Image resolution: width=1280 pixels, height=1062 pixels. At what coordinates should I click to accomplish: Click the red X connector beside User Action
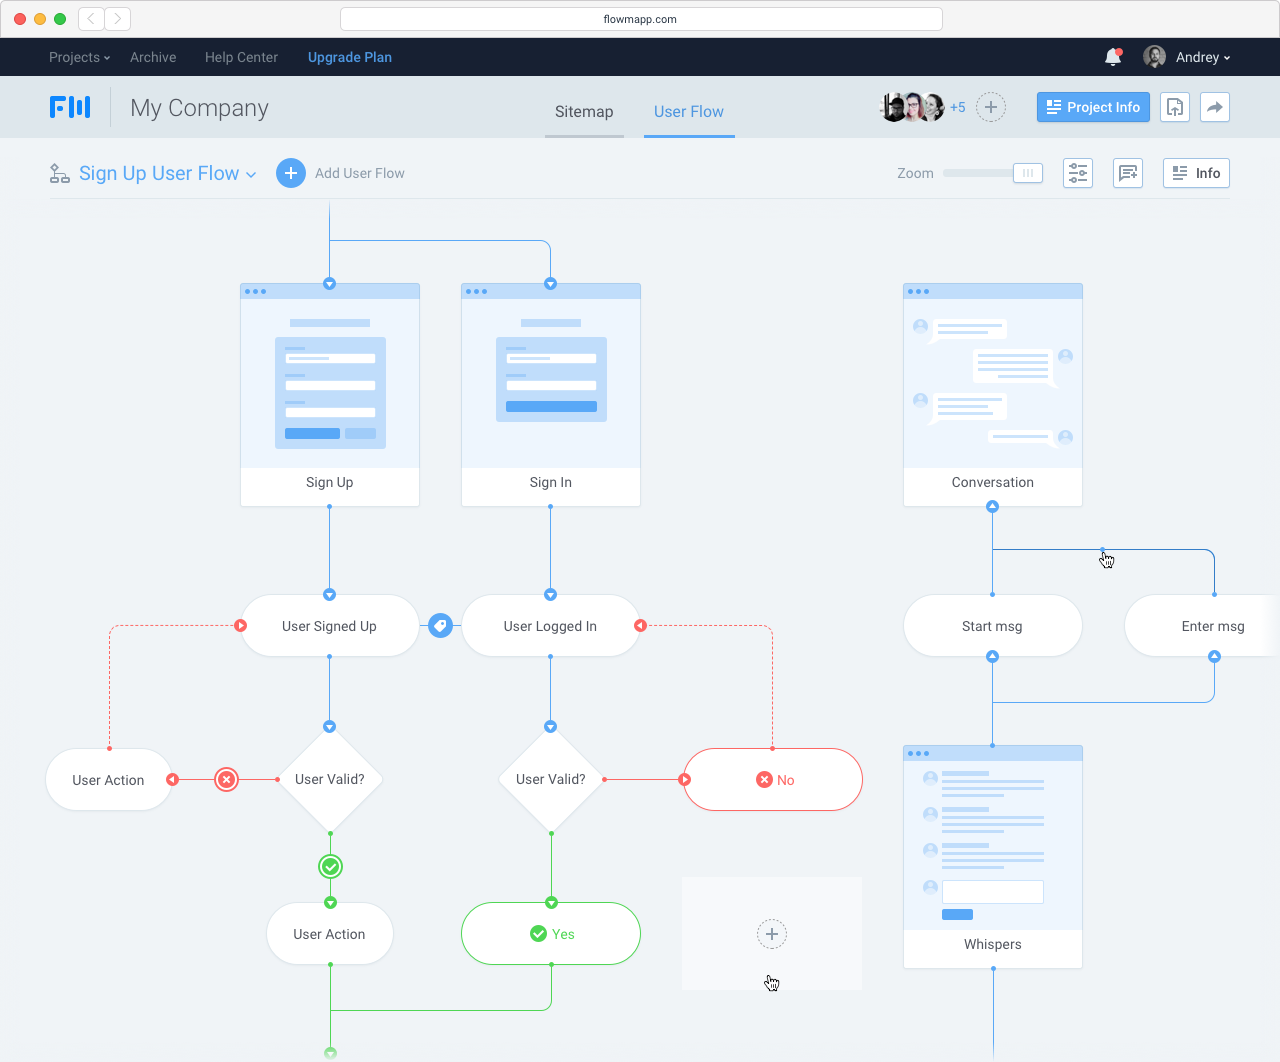click(226, 779)
